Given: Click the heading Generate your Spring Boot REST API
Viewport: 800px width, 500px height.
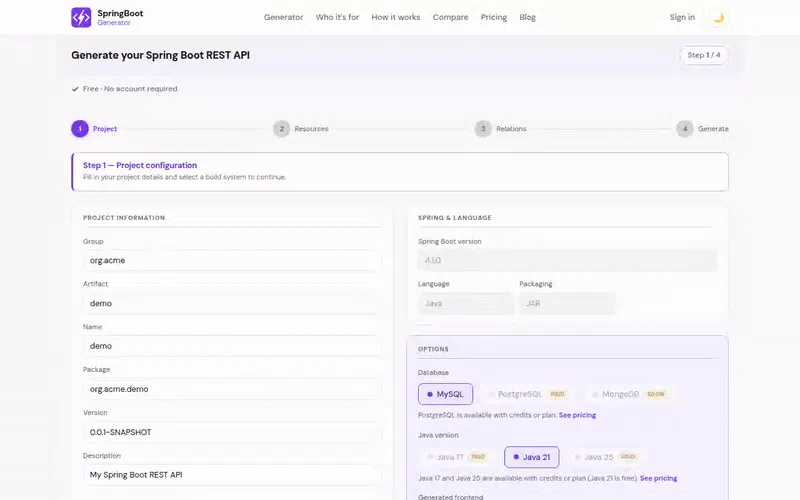Looking at the screenshot, I should click(x=160, y=55).
